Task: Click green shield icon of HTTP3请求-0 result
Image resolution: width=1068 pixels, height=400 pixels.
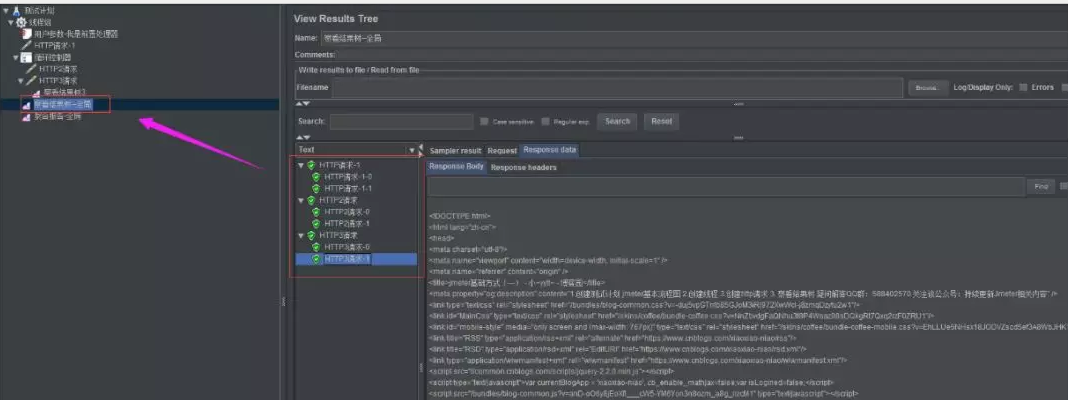Action: click(316, 247)
